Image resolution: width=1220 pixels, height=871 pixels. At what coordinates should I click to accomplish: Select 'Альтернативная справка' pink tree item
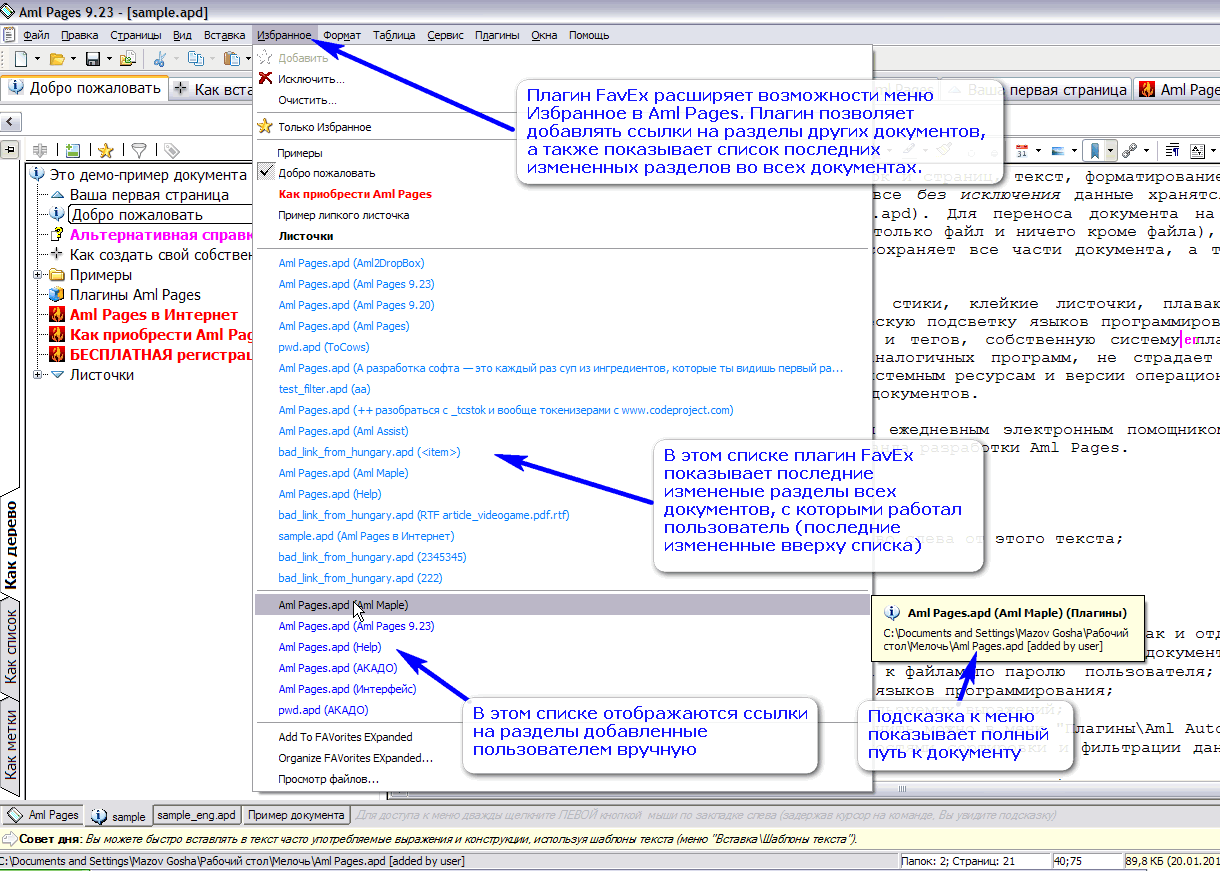(160, 235)
